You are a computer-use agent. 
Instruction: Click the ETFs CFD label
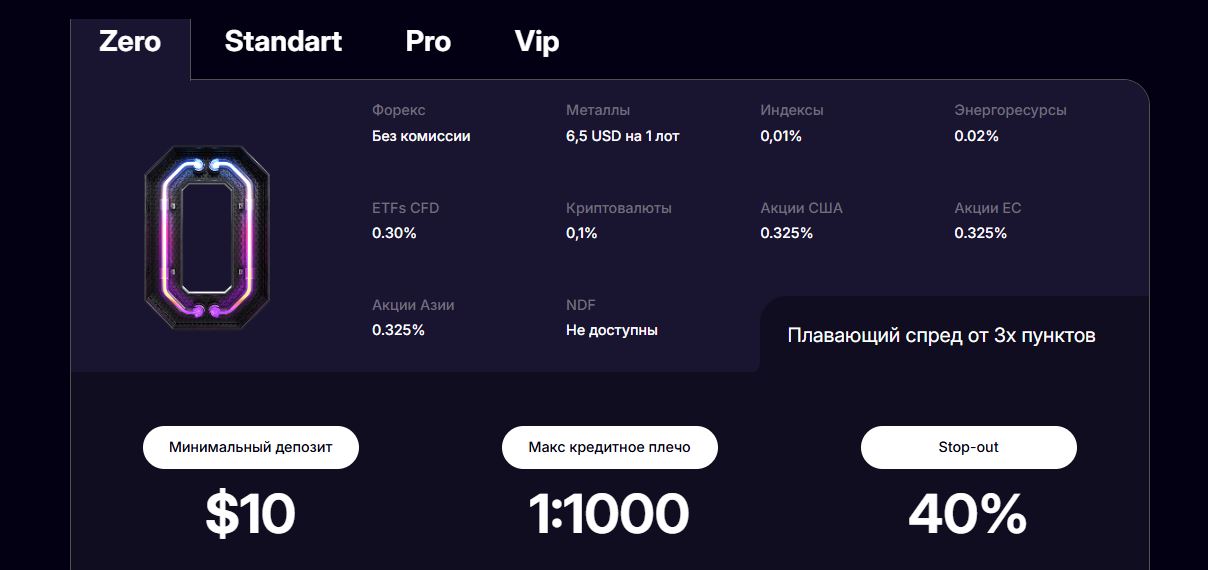[405, 208]
